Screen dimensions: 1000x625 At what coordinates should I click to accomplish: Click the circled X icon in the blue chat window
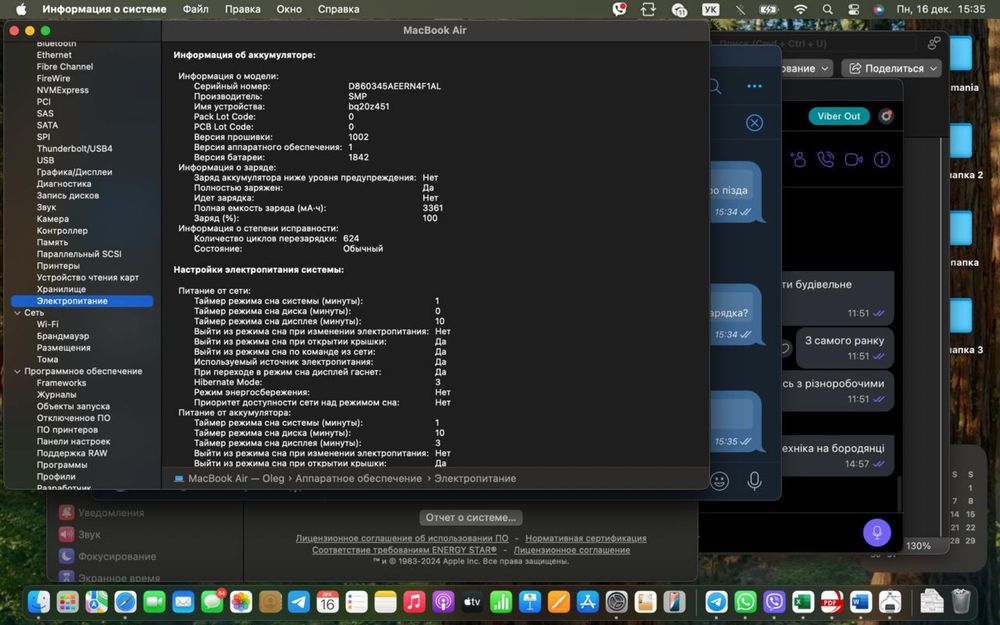coord(754,122)
